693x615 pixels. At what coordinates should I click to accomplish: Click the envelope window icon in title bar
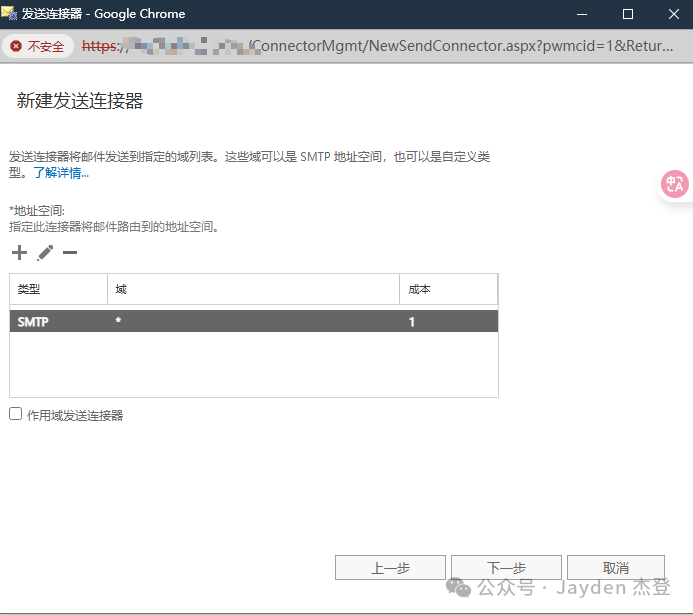pyautogui.click(x=10, y=14)
